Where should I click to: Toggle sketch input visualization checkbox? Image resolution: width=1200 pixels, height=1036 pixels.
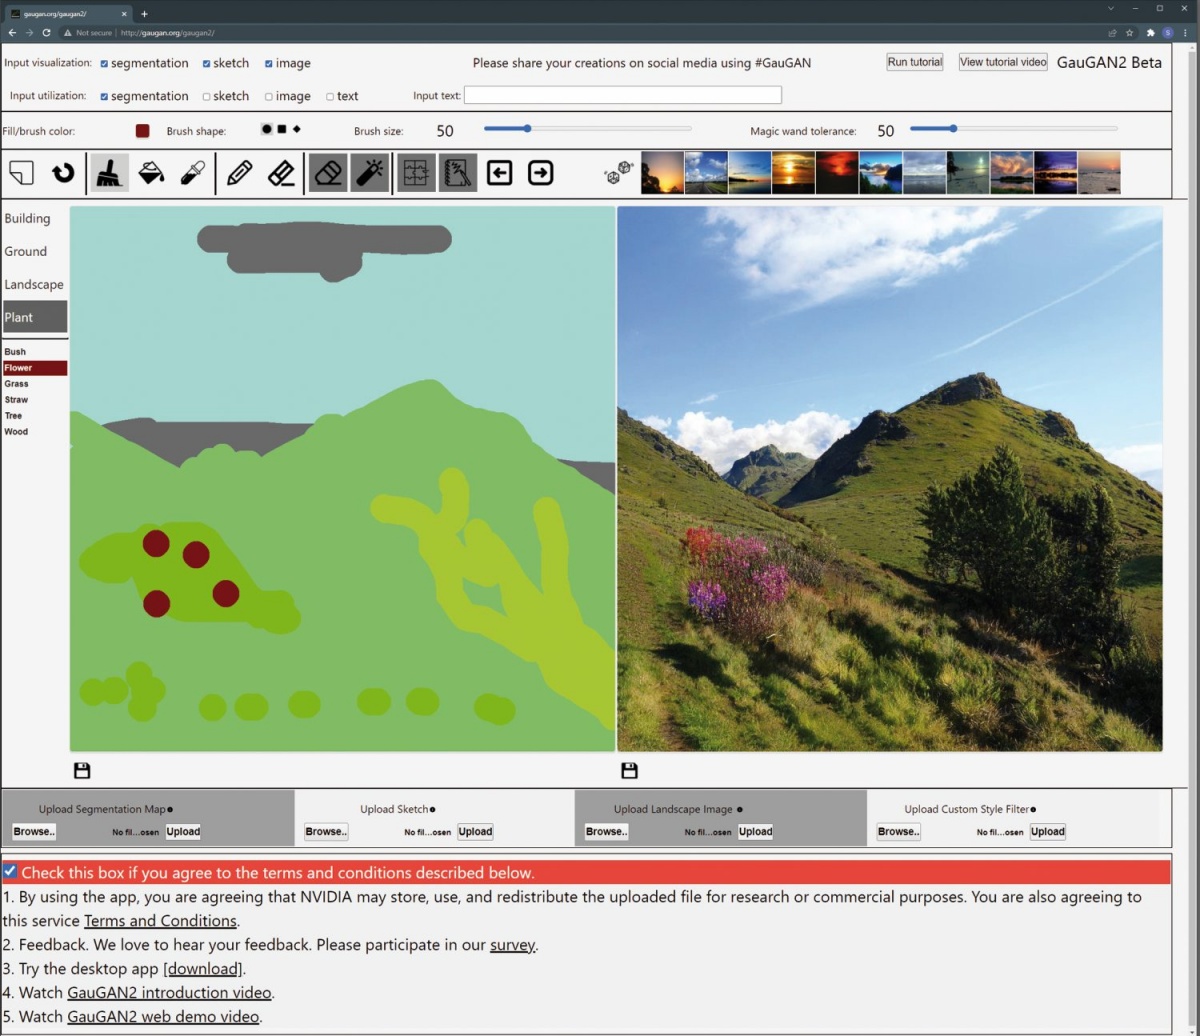tap(207, 64)
